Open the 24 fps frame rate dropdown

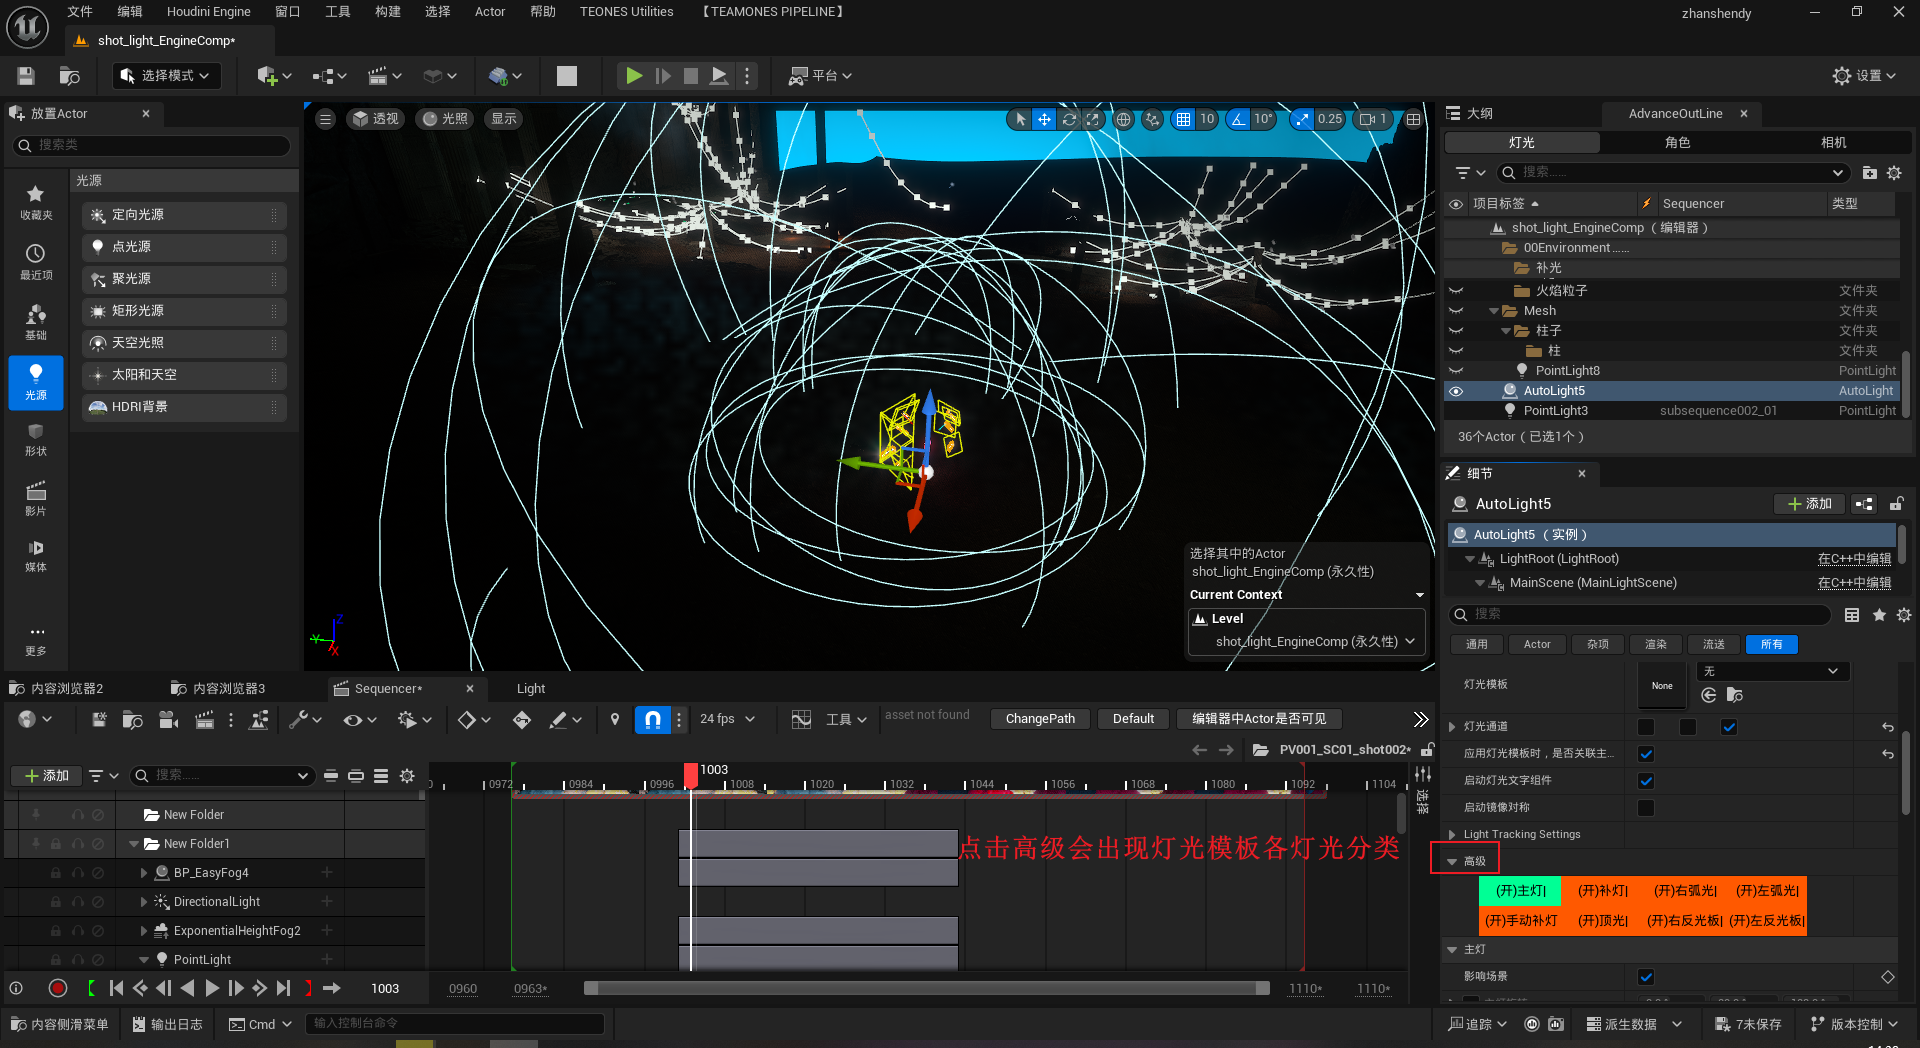click(727, 719)
